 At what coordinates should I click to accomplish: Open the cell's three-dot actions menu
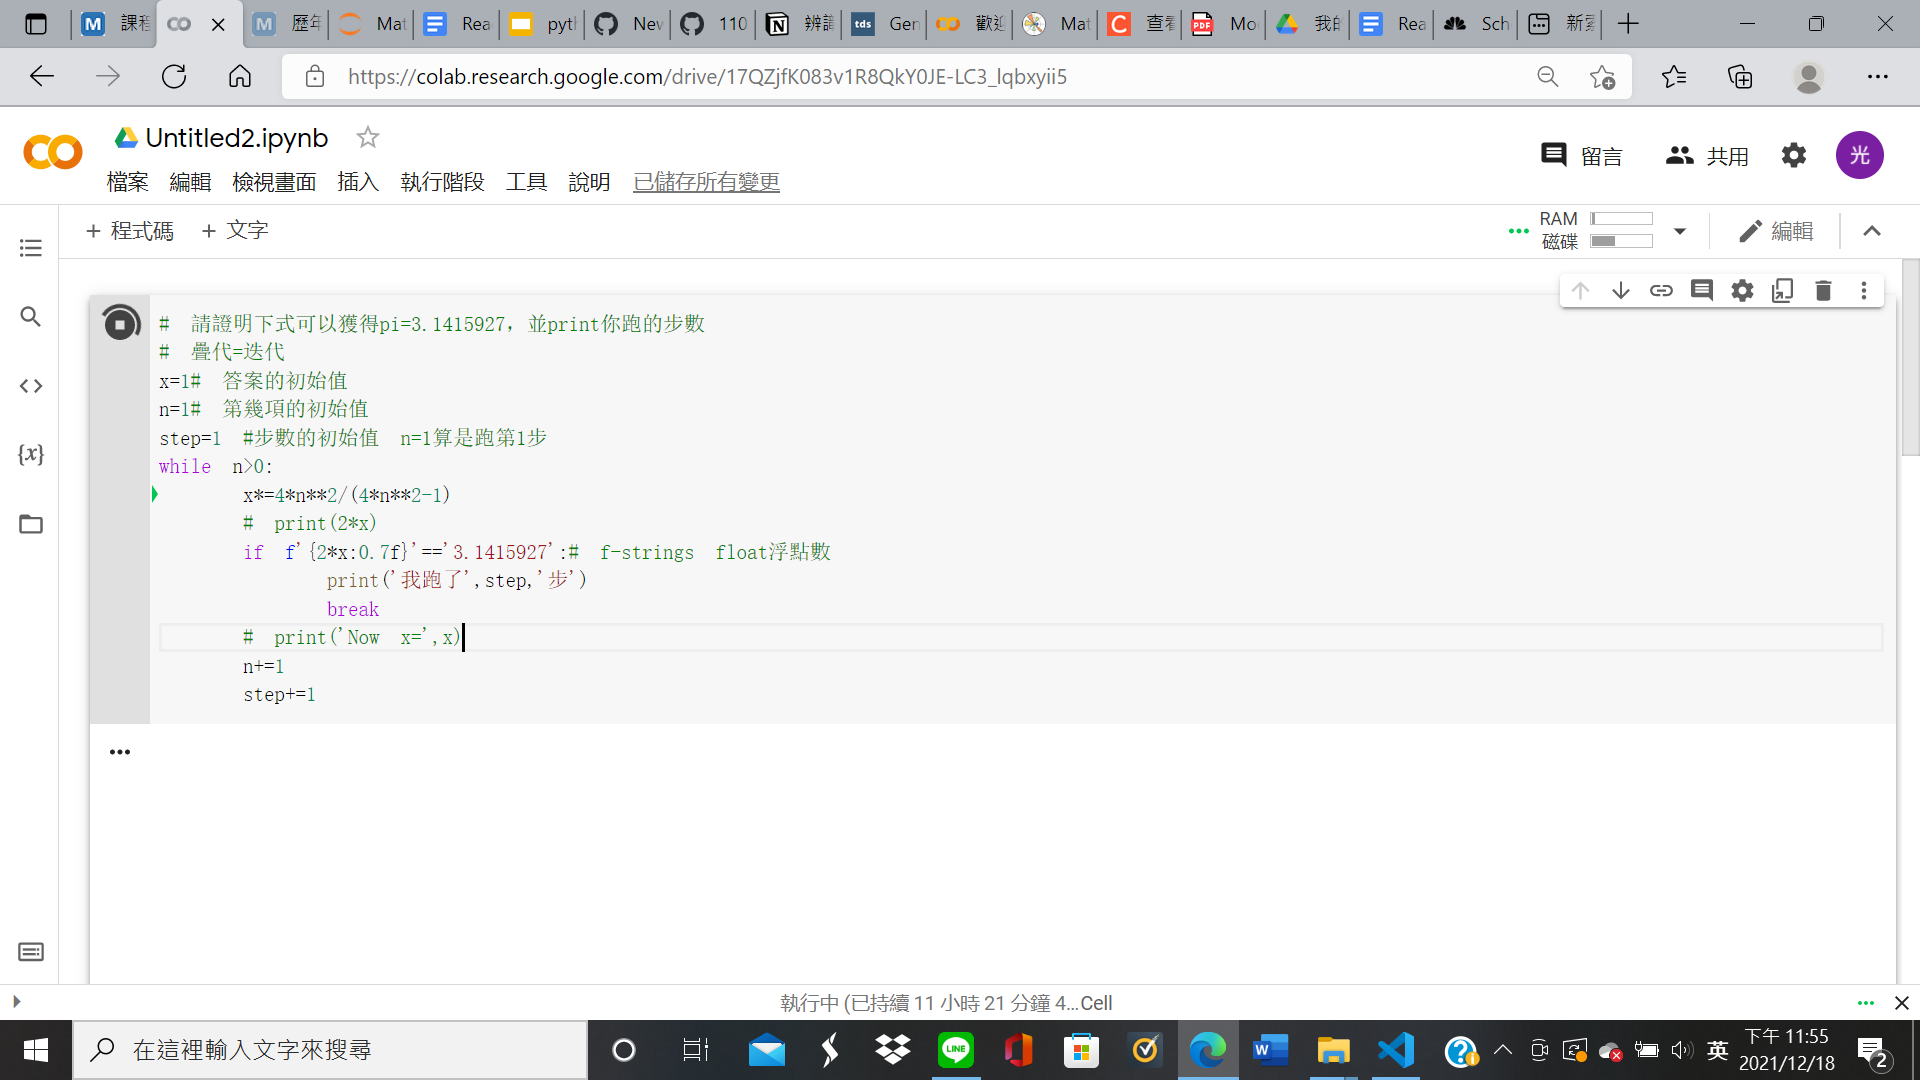[1864, 290]
